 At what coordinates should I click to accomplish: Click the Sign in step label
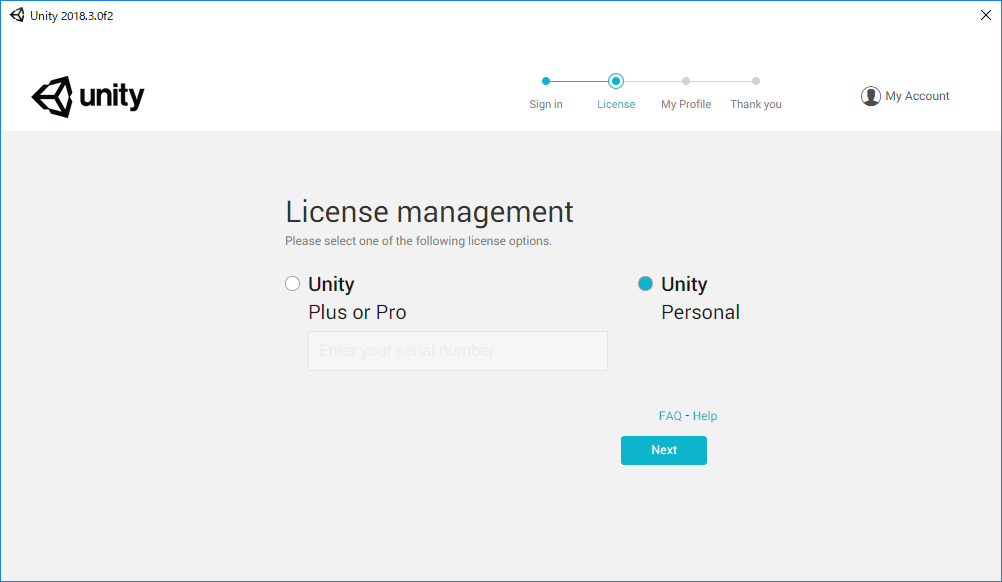point(545,104)
